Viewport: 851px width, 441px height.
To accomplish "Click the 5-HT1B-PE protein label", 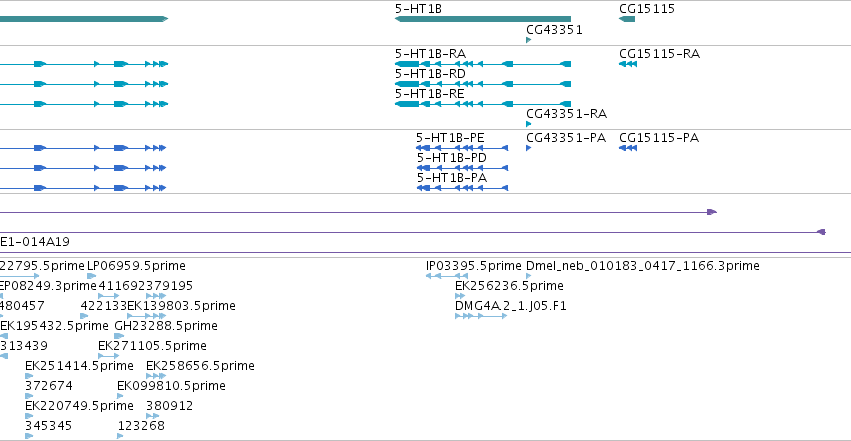I will [x=450, y=138].
